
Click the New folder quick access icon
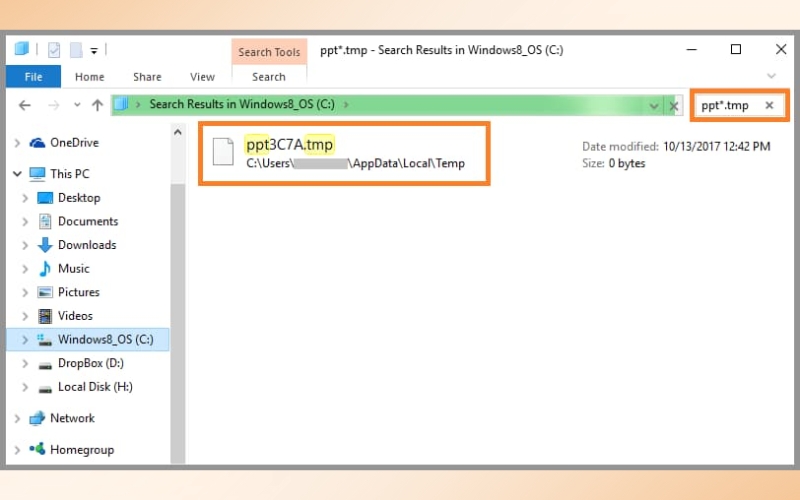click(x=76, y=50)
